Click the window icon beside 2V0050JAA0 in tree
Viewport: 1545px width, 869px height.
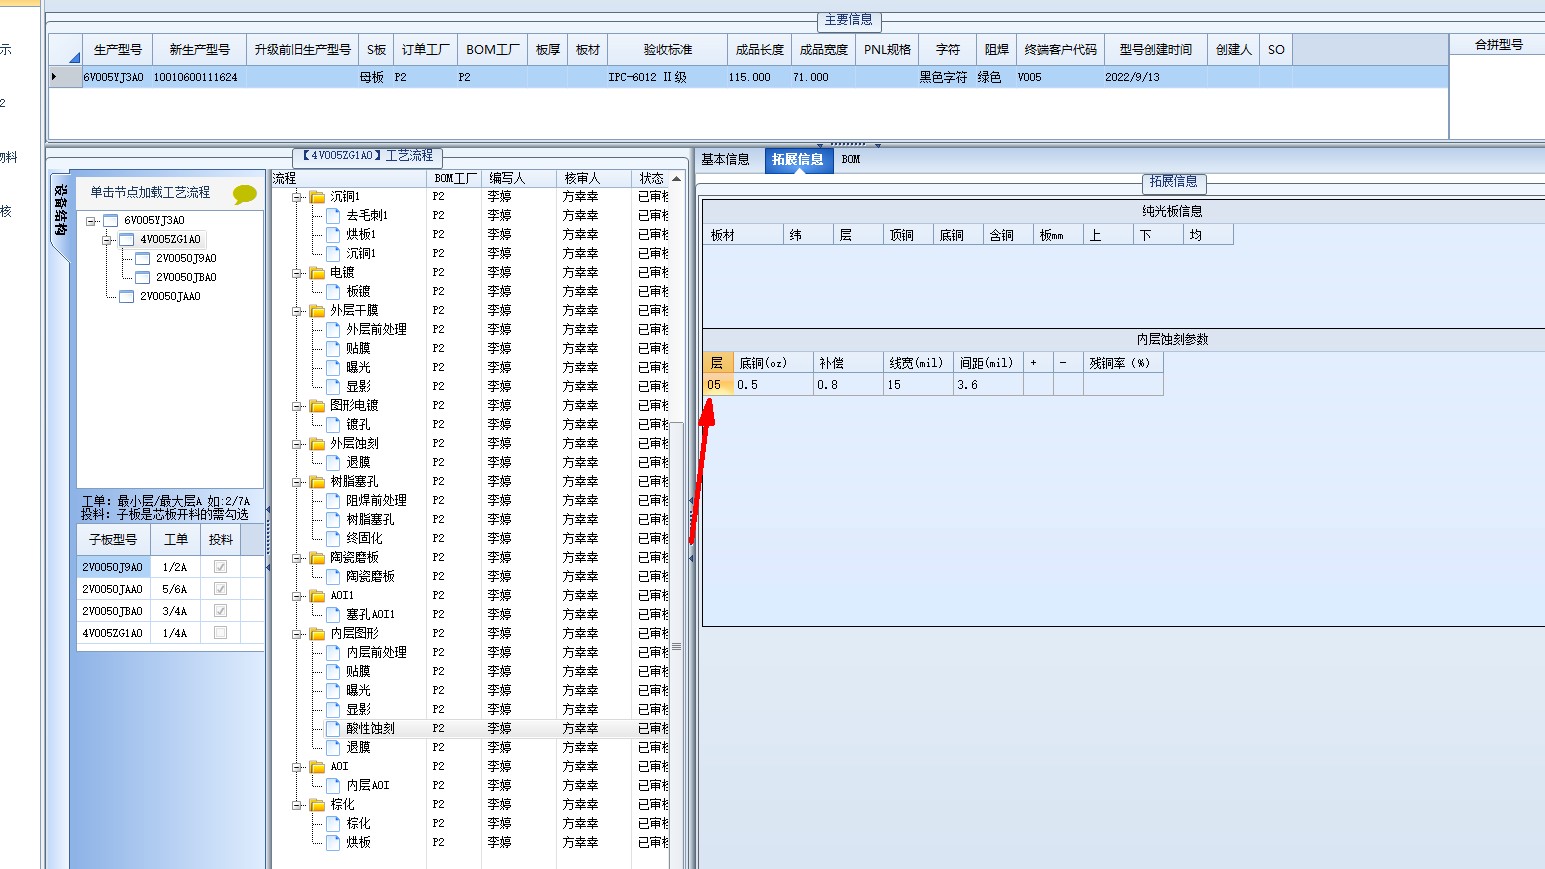pyautogui.click(x=127, y=296)
